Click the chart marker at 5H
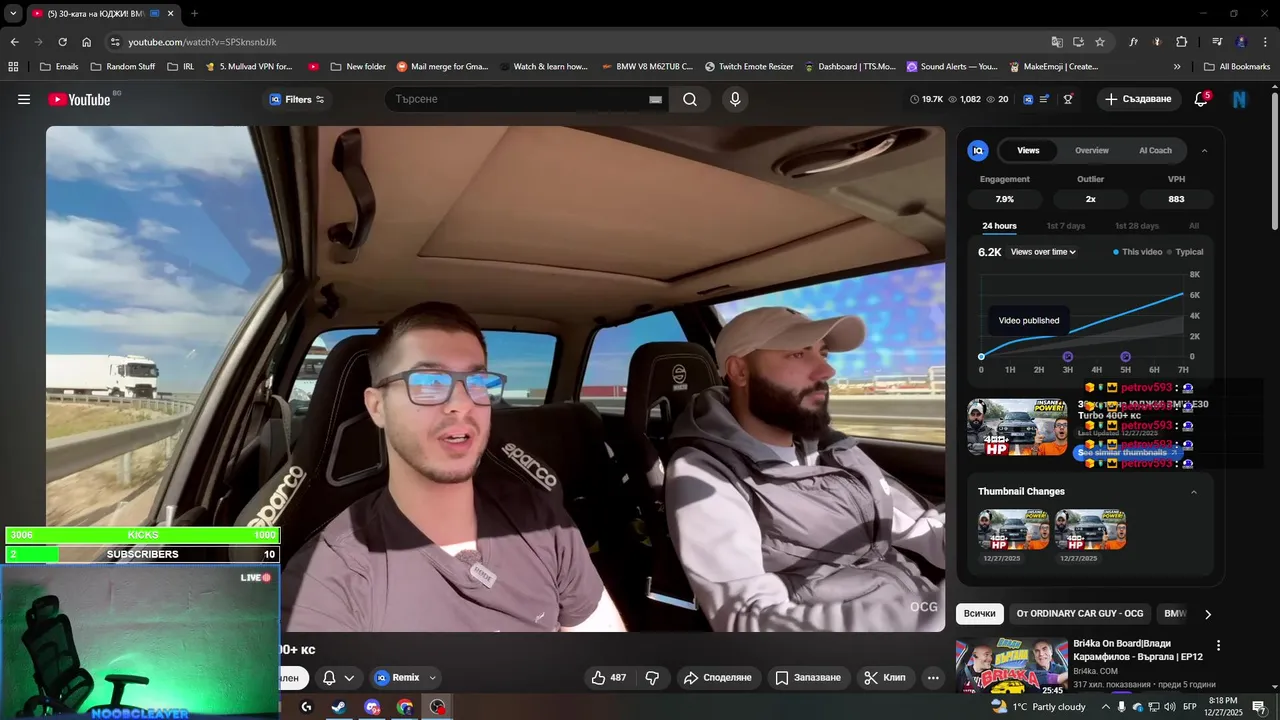The width and height of the screenshot is (1280, 720). click(1125, 357)
